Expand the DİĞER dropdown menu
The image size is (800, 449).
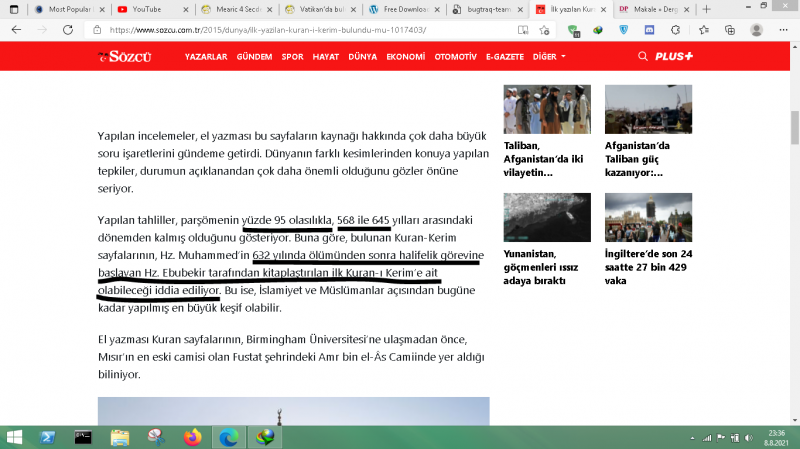click(x=549, y=57)
